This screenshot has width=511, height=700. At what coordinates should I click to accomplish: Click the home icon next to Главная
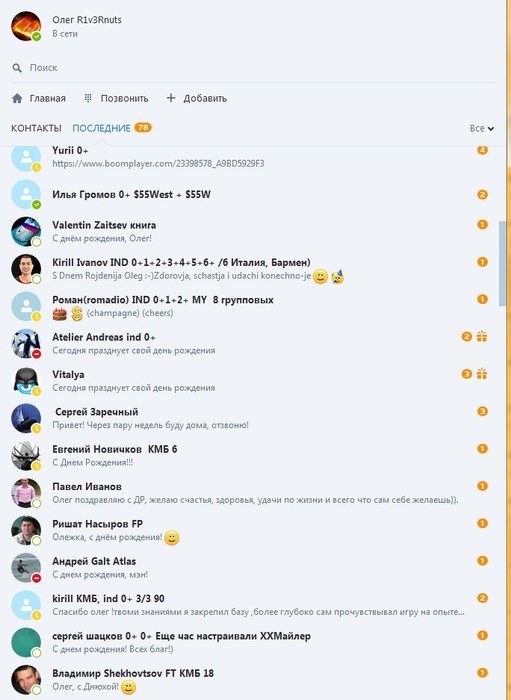[17, 98]
